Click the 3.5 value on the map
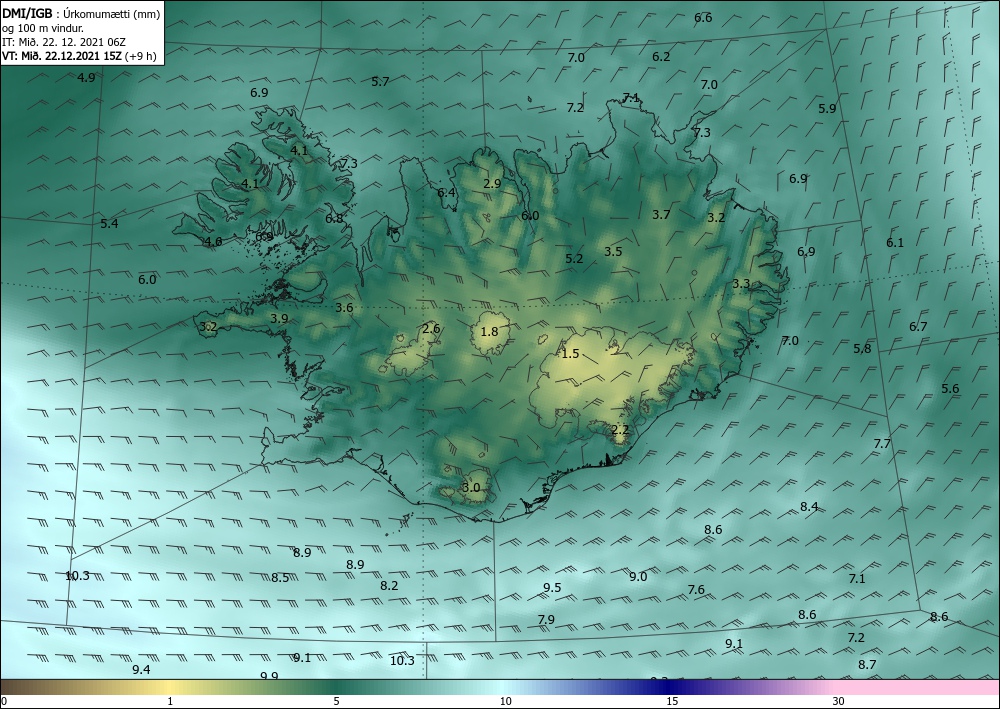The image size is (1000, 709). 613,252
